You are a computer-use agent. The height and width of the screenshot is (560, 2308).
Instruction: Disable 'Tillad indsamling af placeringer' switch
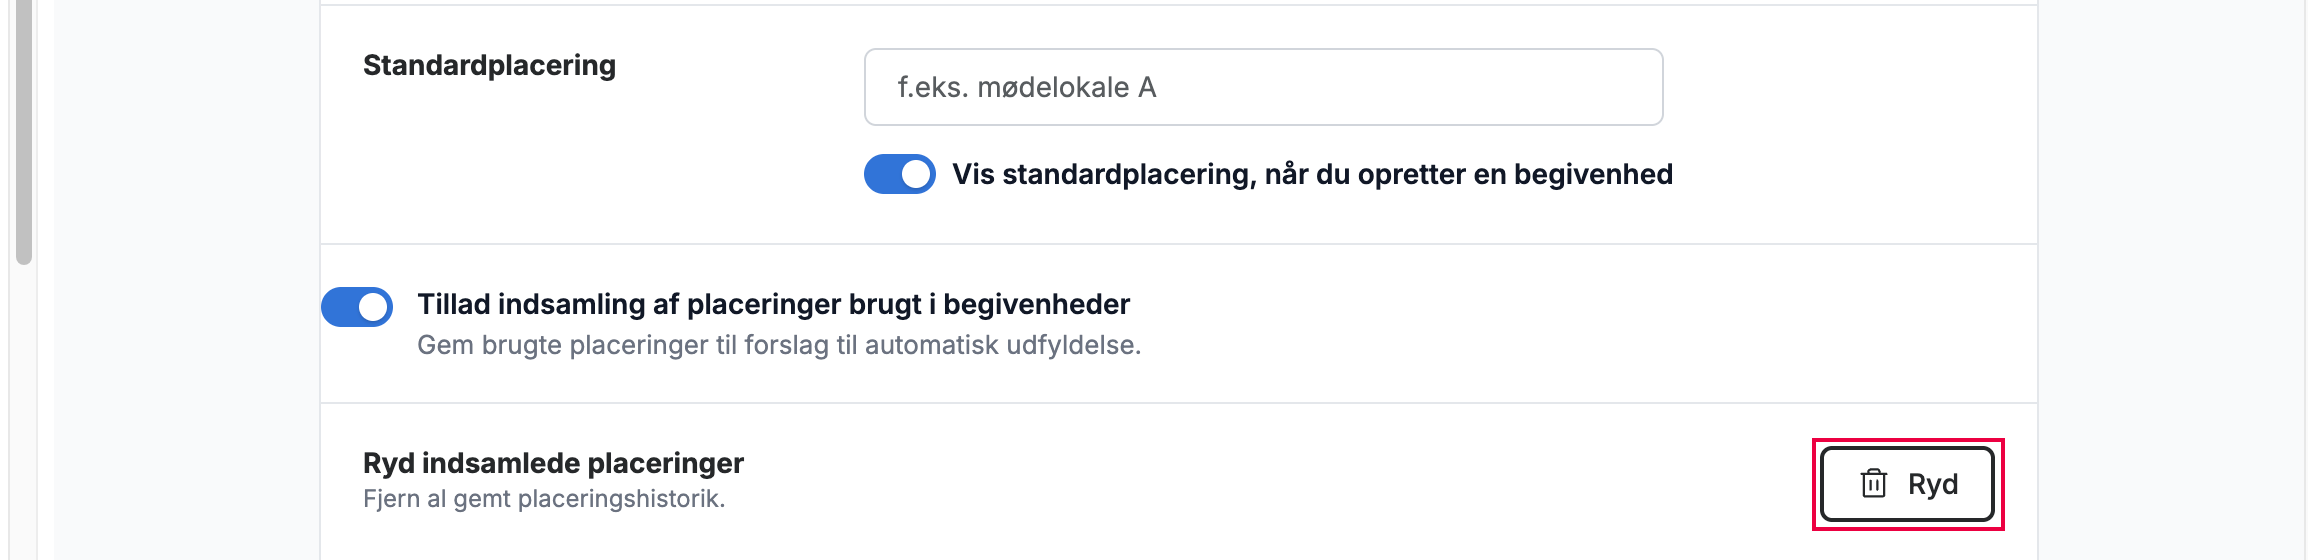[357, 307]
